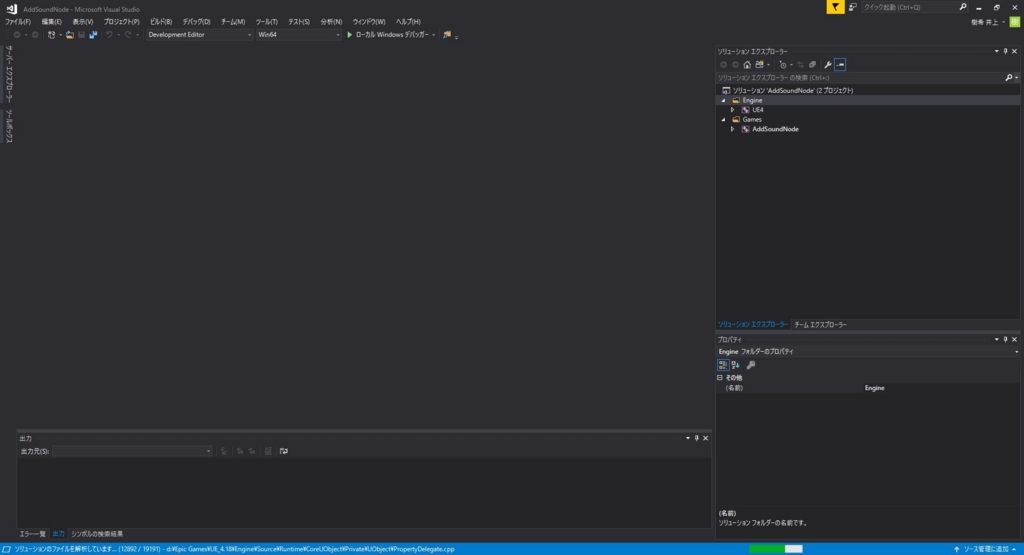Click the Save icon in toolbar
Screen dimensions: 1024x555
[82, 35]
